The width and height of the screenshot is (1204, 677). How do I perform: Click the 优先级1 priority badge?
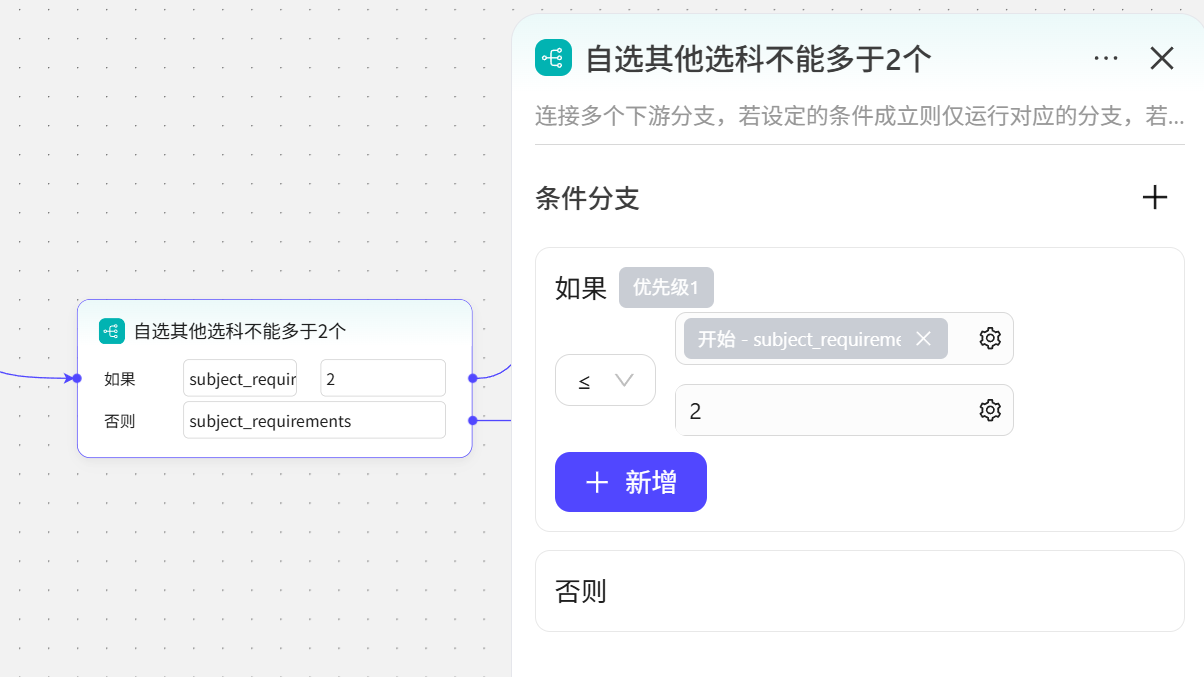(666, 287)
